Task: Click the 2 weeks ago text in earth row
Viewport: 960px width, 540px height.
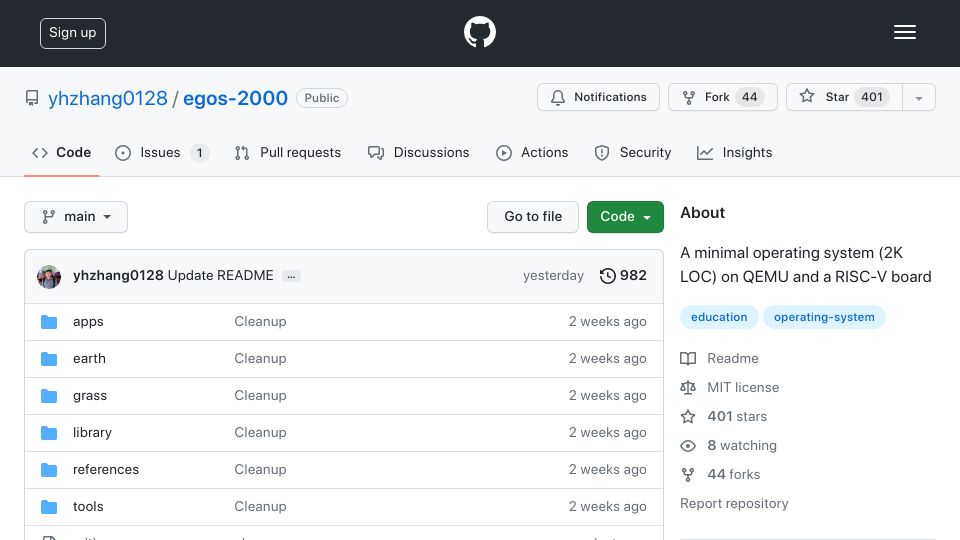Action: [607, 358]
